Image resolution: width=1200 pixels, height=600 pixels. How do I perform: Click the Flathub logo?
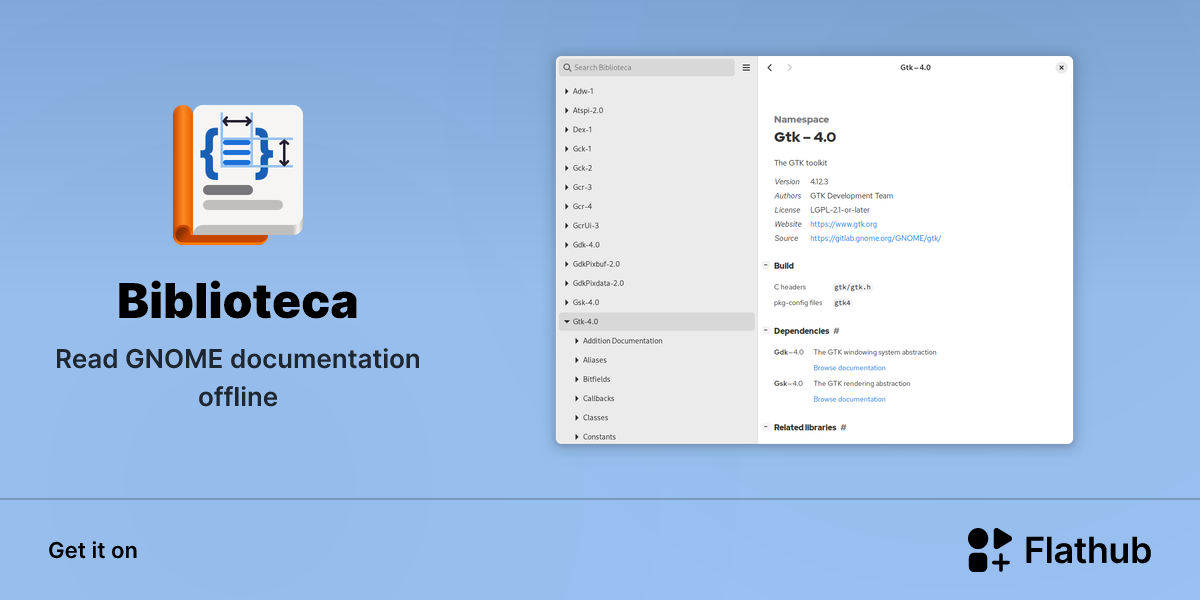[x=1059, y=550]
